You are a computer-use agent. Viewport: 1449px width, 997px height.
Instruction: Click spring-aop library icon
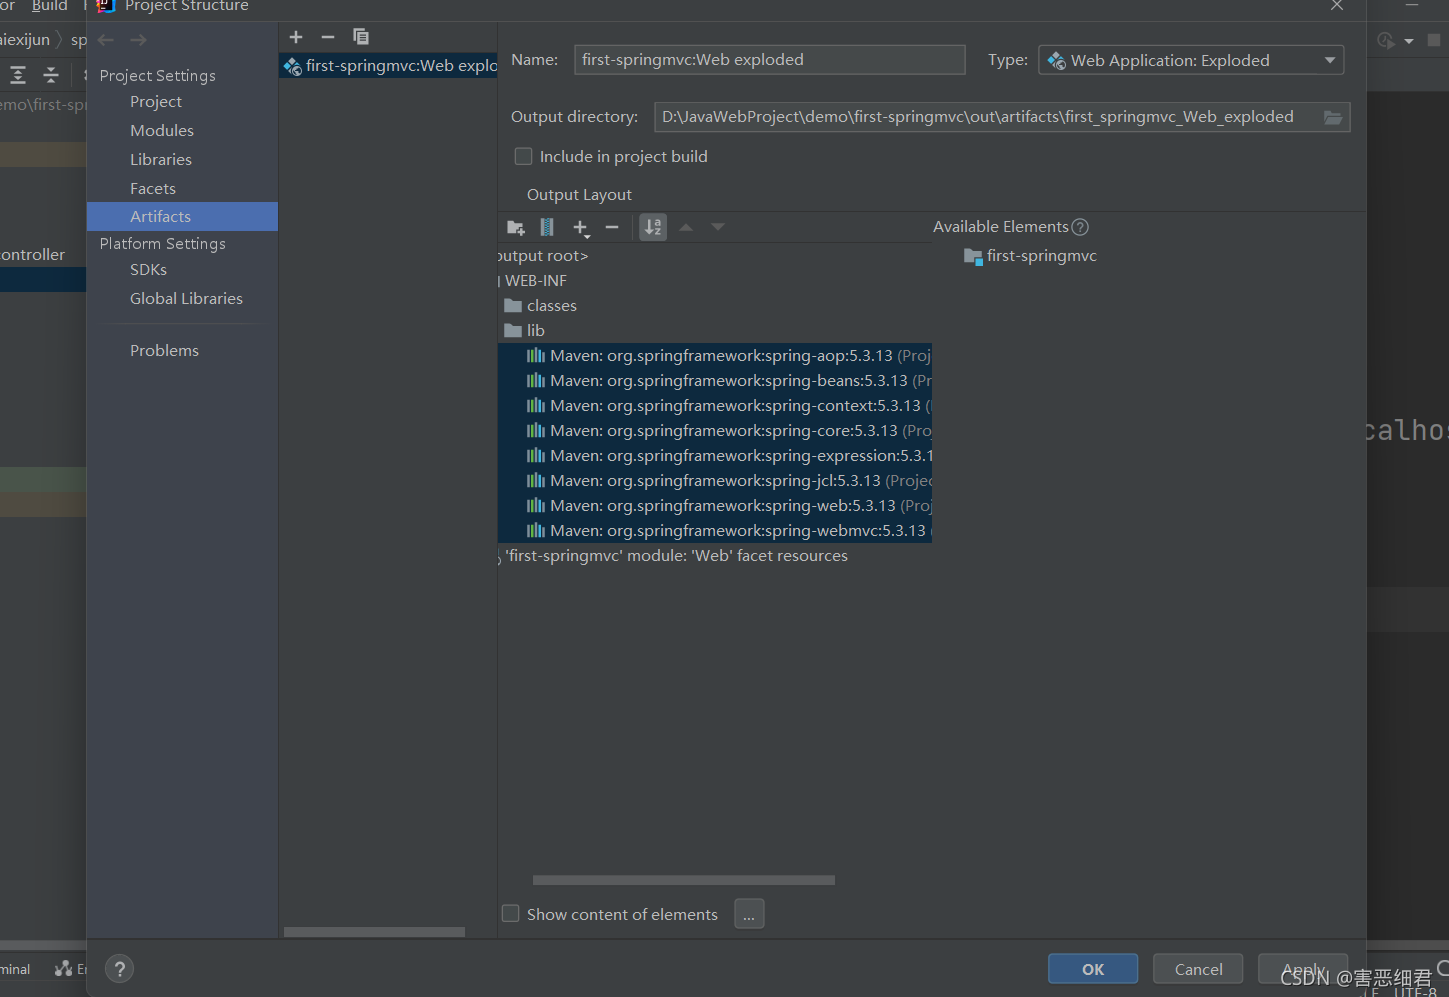pyautogui.click(x=536, y=355)
